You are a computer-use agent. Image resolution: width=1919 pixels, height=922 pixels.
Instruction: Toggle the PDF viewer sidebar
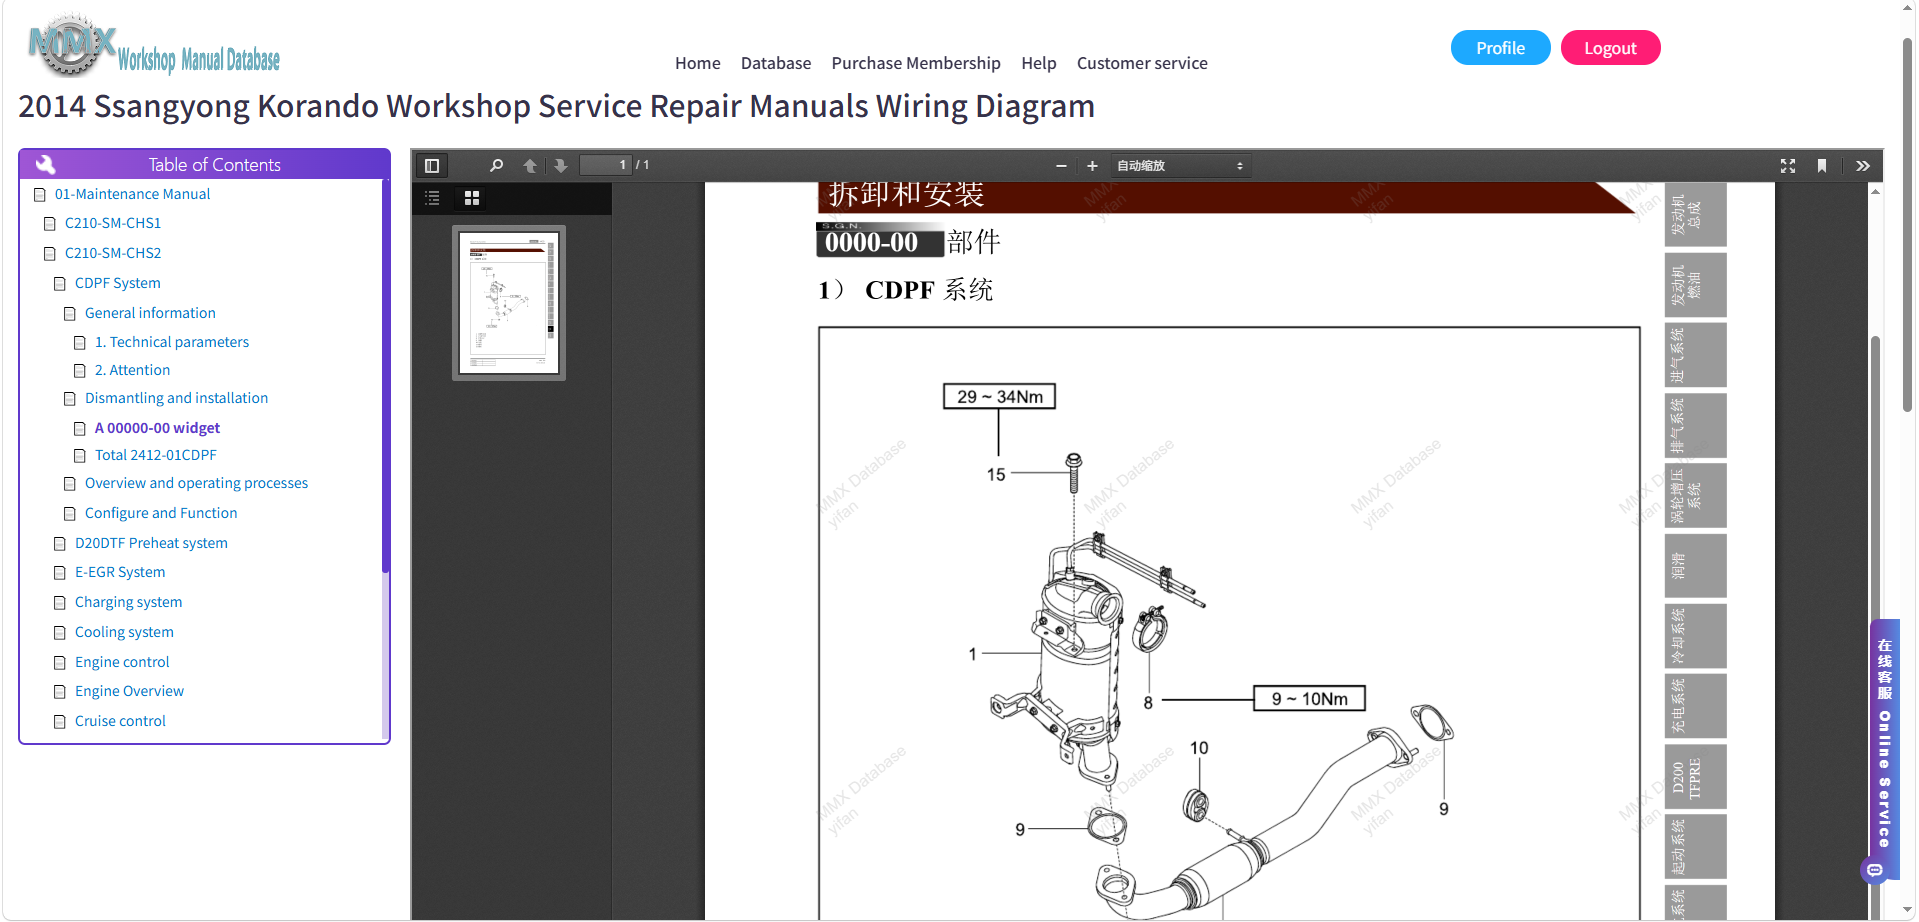(x=432, y=166)
